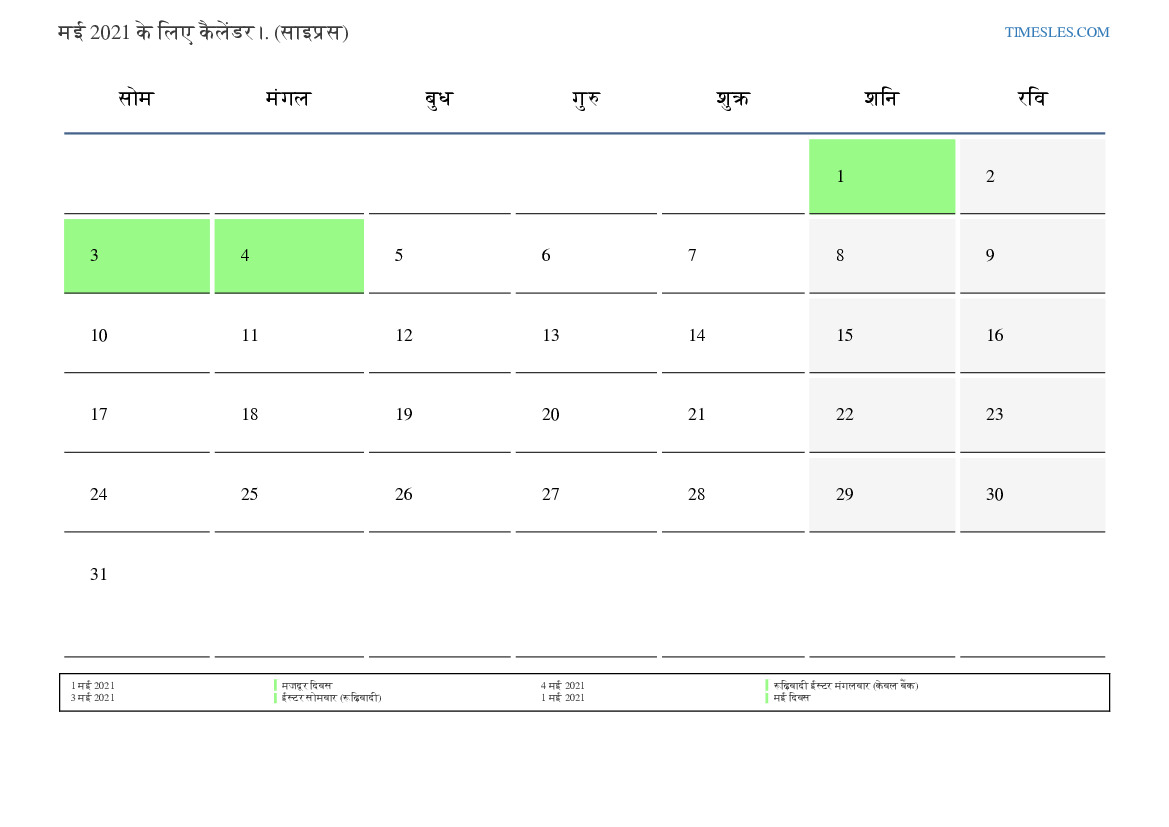
Task: Click the शनि (Saturday) column header
Action: (x=881, y=99)
